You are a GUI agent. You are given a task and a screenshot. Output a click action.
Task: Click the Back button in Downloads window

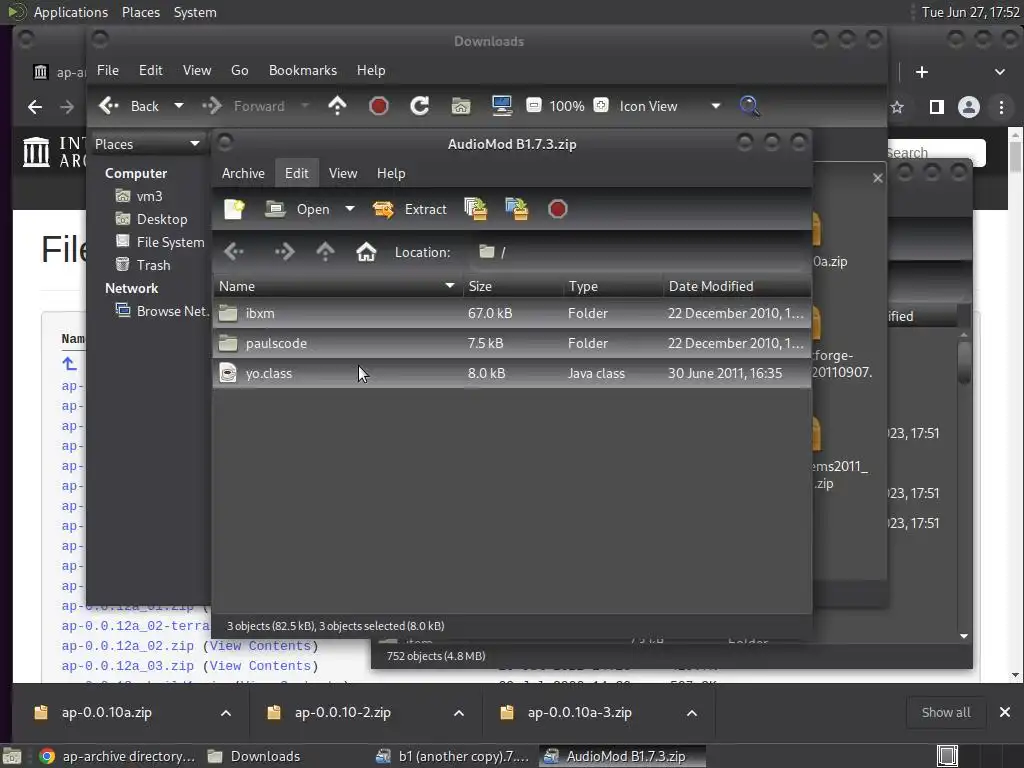pos(129,106)
